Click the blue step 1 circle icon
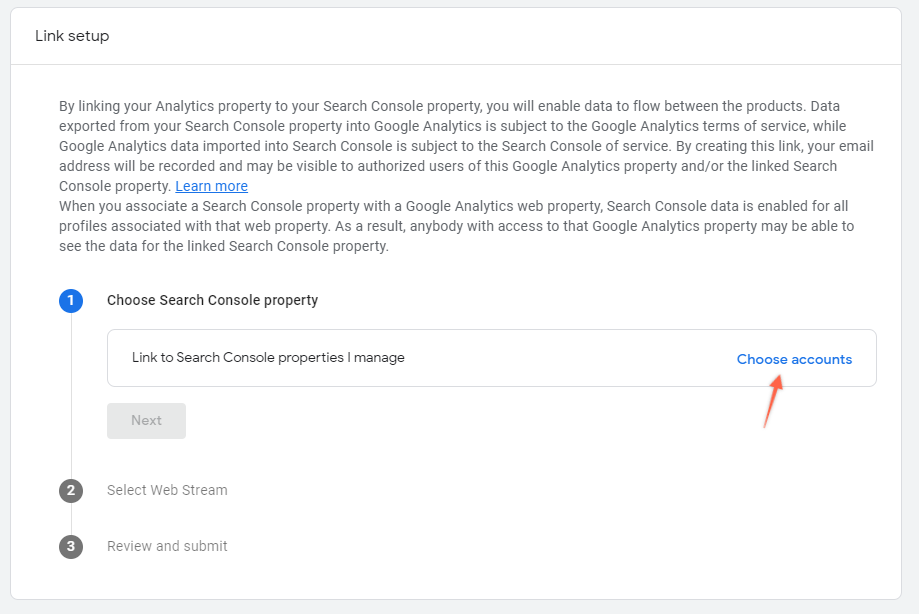Image resolution: width=919 pixels, height=614 pixels. pyautogui.click(x=71, y=301)
